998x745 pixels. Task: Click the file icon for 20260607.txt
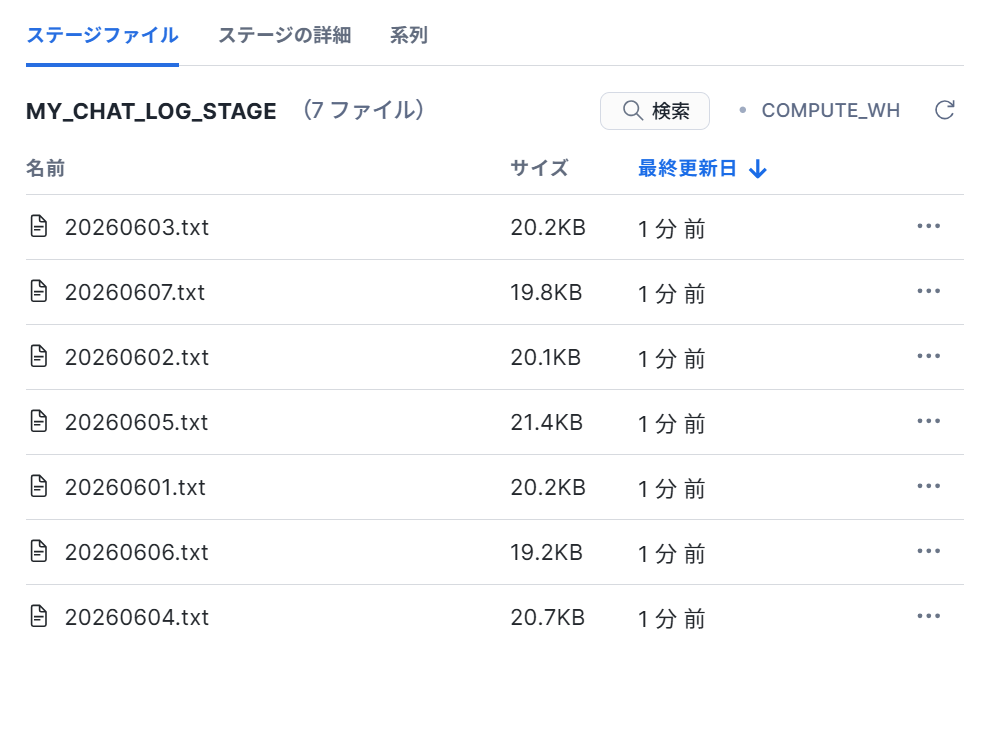(39, 291)
